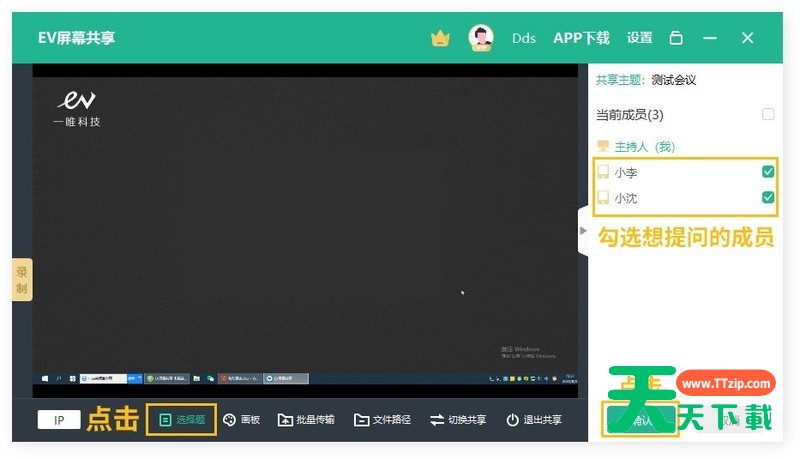Screen dimensions: 800x459
Task: Open the 画板 drawing board
Action: (241, 420)
